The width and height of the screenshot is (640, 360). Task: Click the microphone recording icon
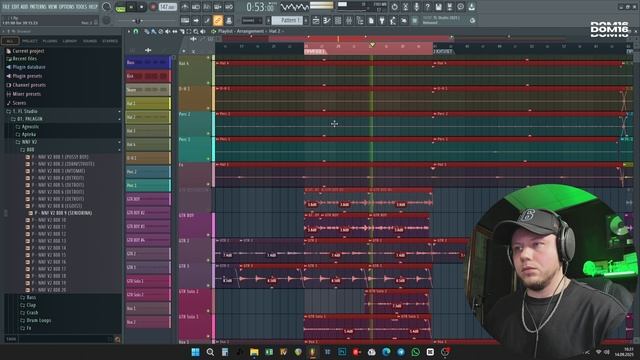coord(416,7)
